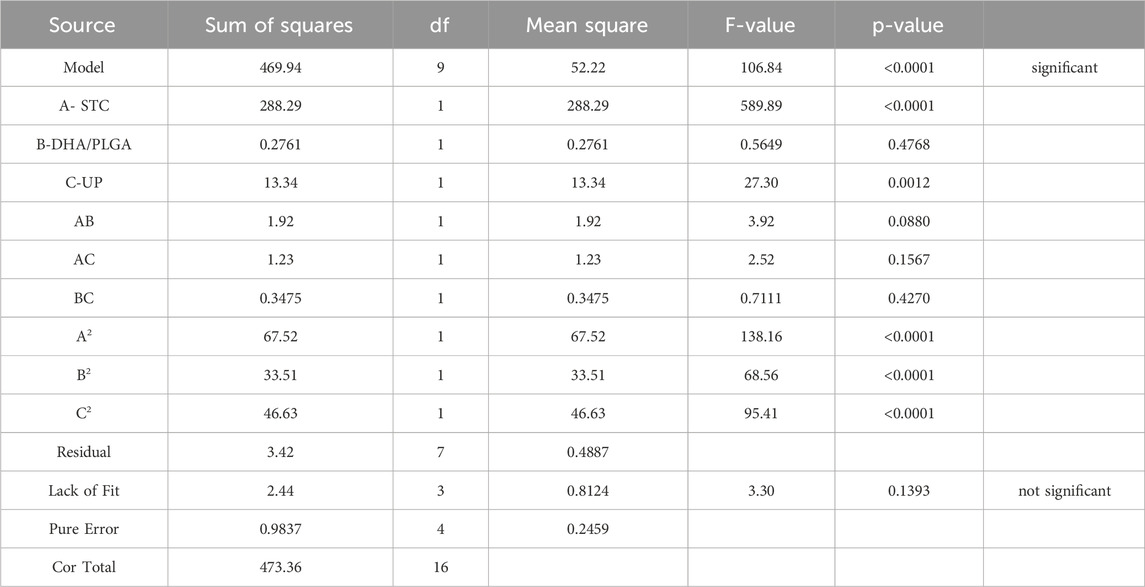Click 'not significant' in the Lack of Fit row
The height and width of the screenshot is (587, 1145).
[1064, 491]
